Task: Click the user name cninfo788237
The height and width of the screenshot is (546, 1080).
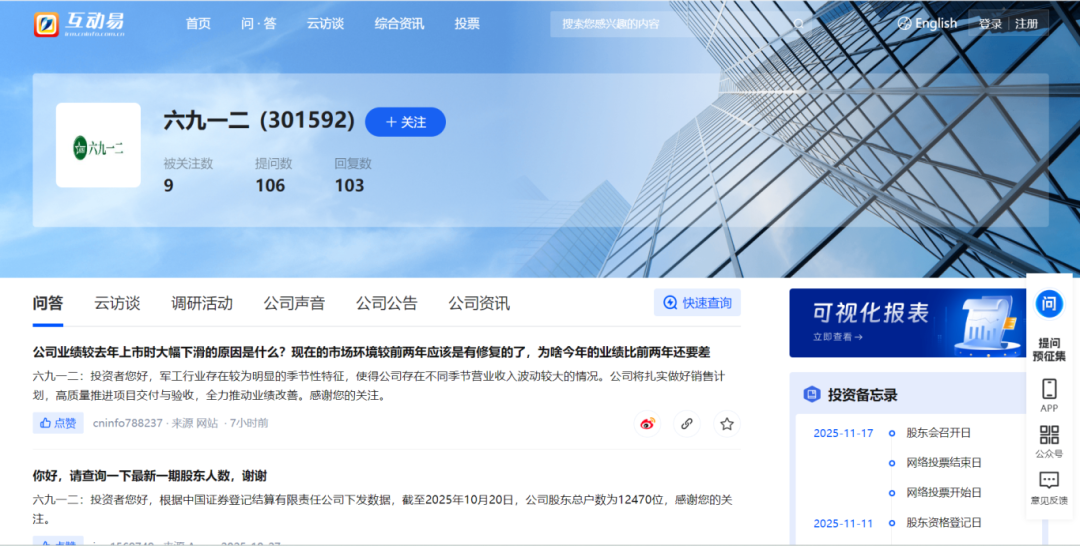Action: pos(127,423)
